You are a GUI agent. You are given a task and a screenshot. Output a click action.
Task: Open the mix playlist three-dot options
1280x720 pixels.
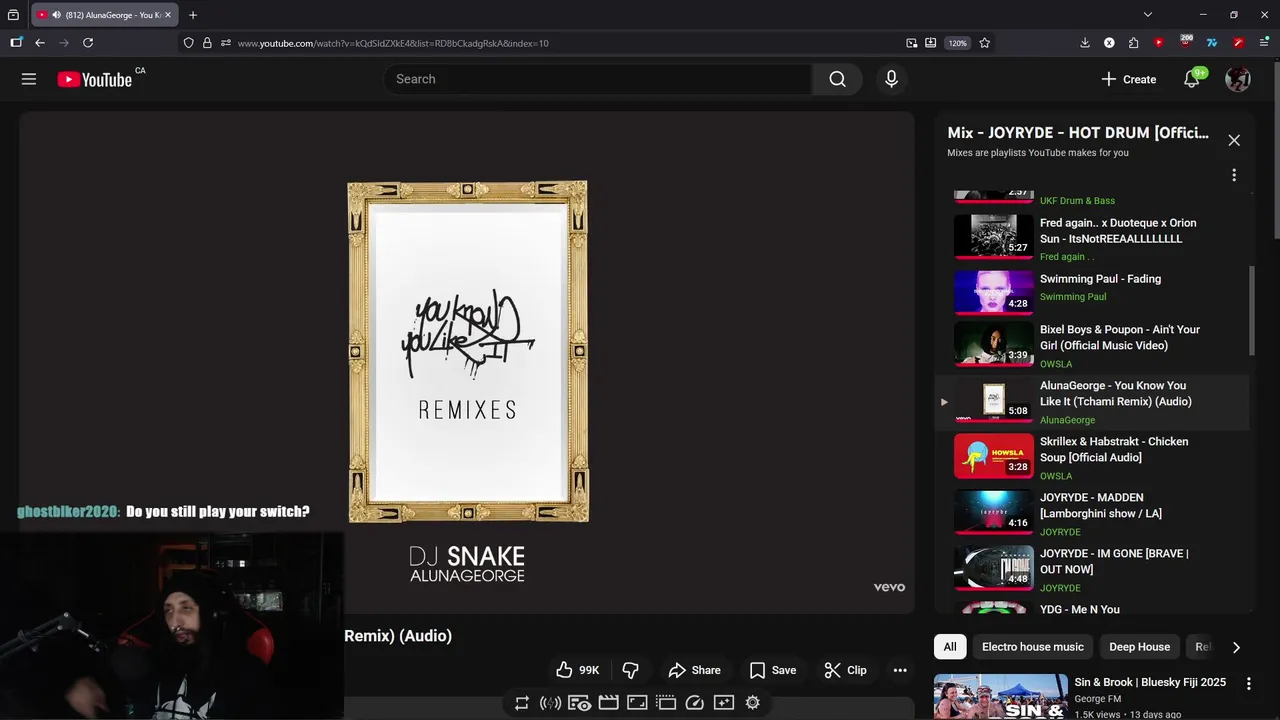pyautogui.click(x=1234, y=175)
